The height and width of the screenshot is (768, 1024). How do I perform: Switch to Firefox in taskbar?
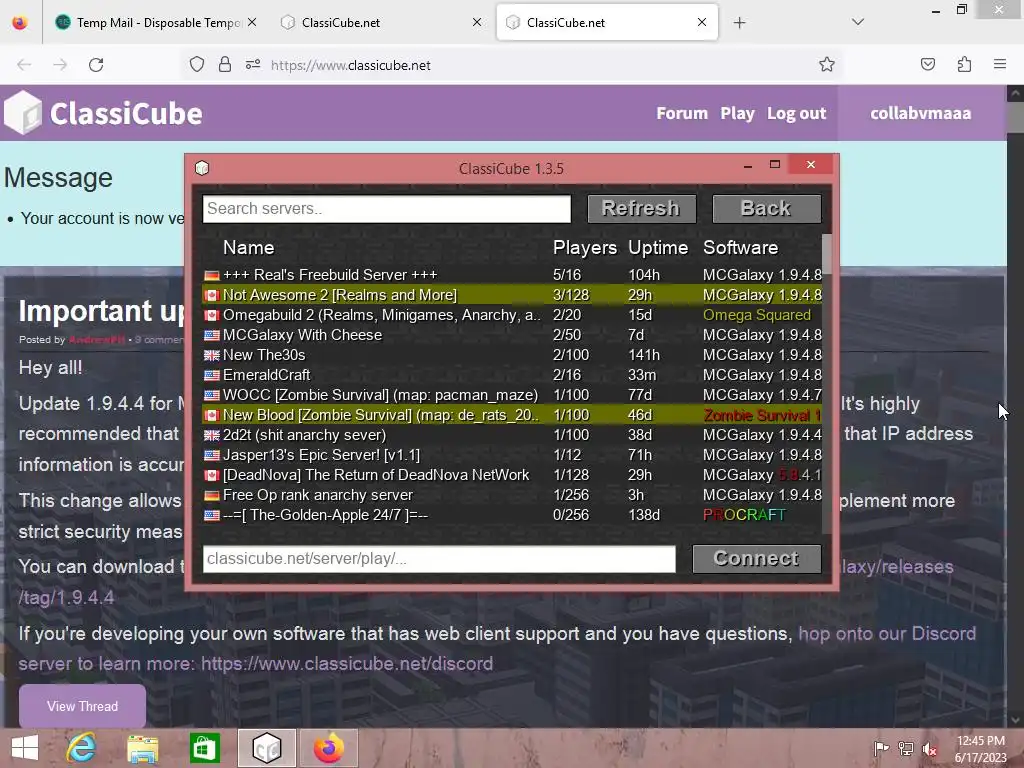coord(328,748)
